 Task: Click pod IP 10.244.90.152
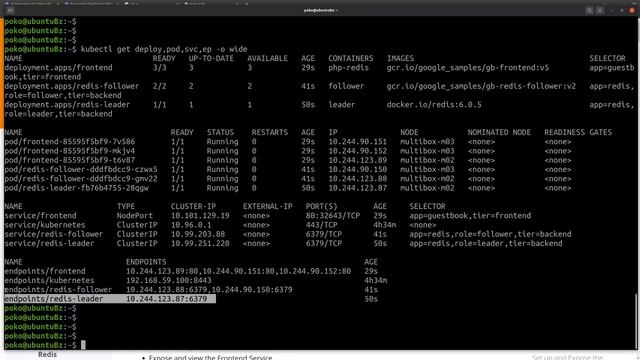point(358,151)
